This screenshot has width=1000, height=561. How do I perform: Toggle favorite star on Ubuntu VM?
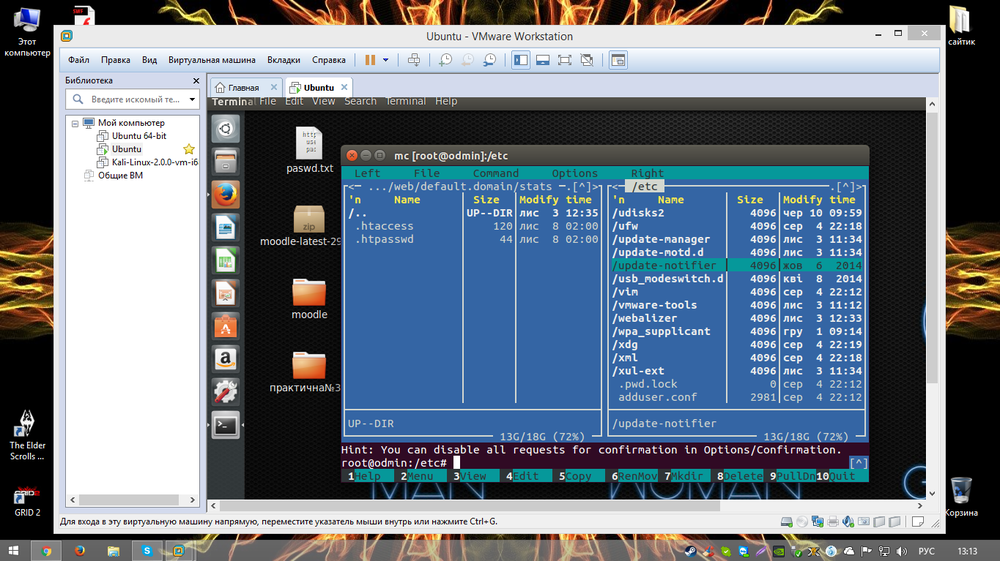[189, 149]
